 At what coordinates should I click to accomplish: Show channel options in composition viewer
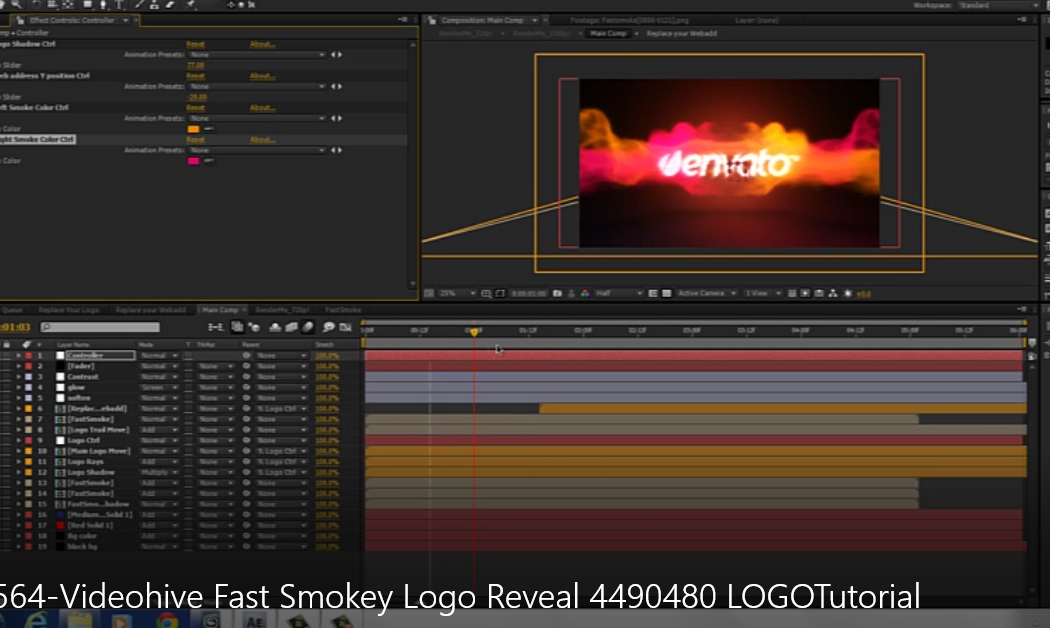tap(585, 293)
